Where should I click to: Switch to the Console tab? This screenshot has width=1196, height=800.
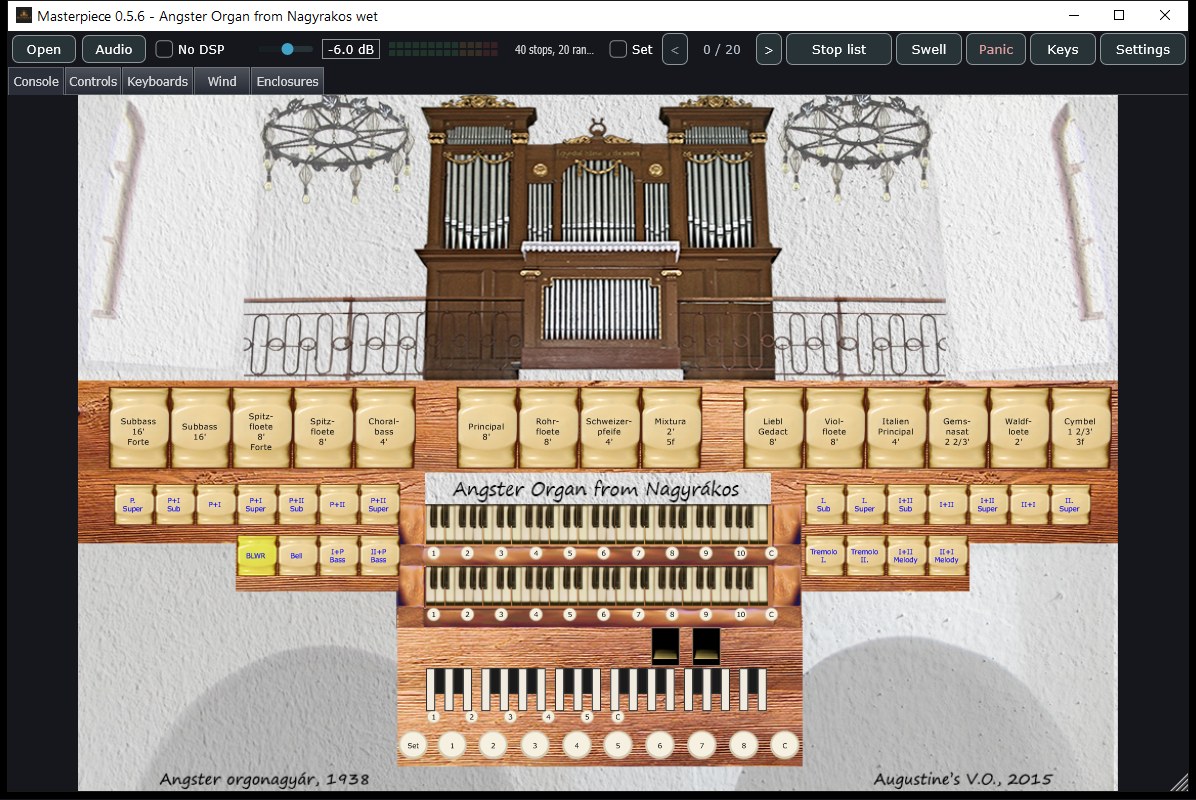(x=36, y=82)
